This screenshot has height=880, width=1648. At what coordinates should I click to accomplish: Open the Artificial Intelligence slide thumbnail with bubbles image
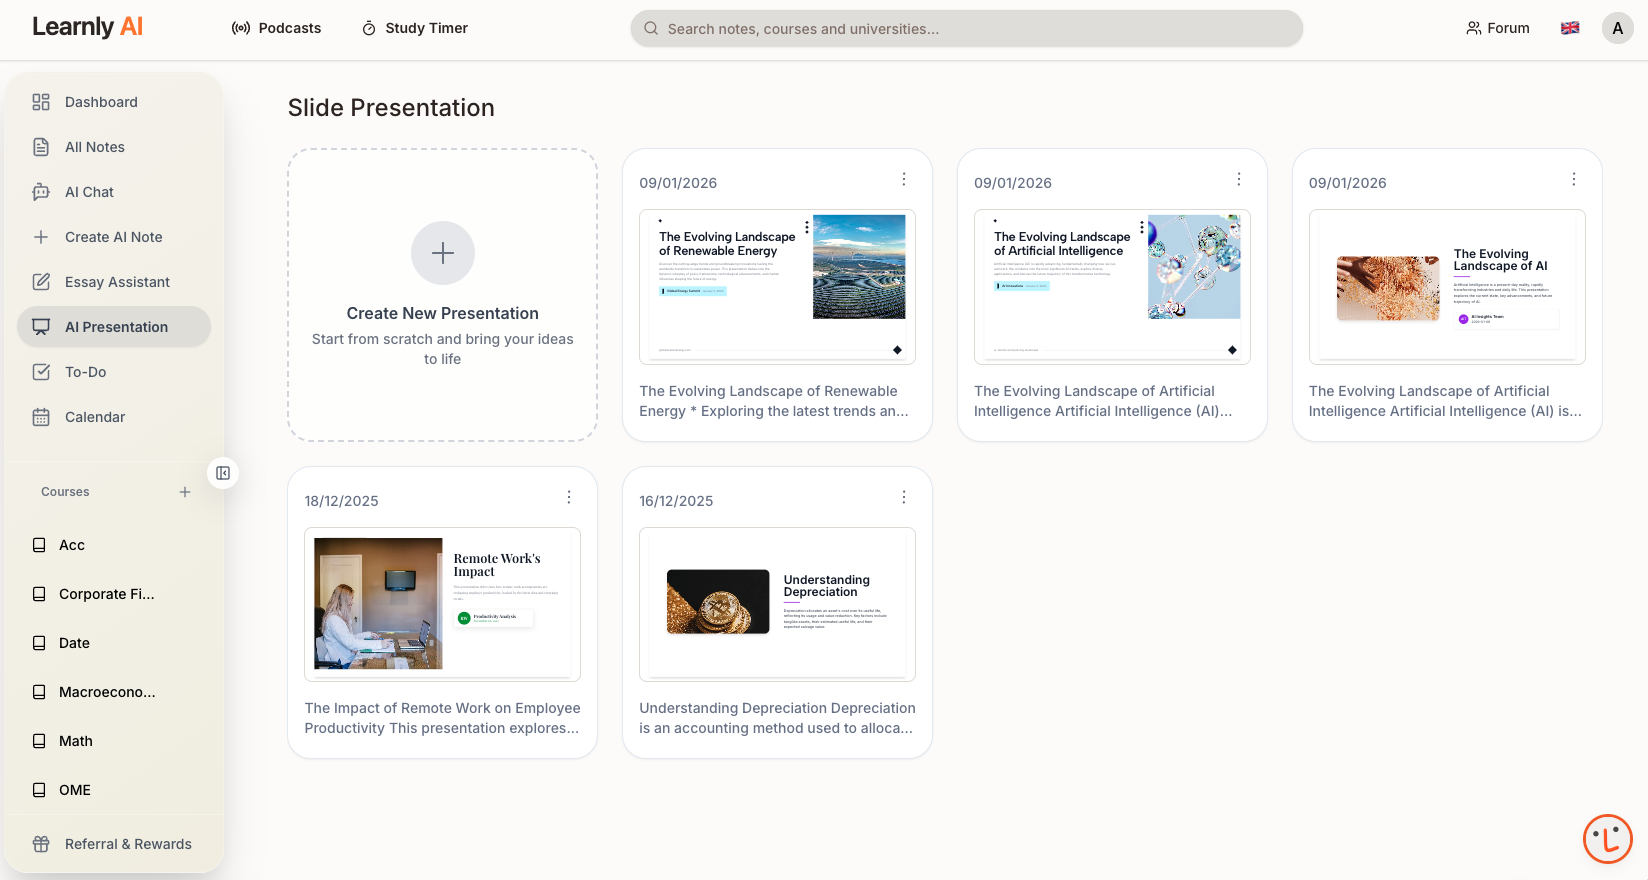tap(1112, 287)
